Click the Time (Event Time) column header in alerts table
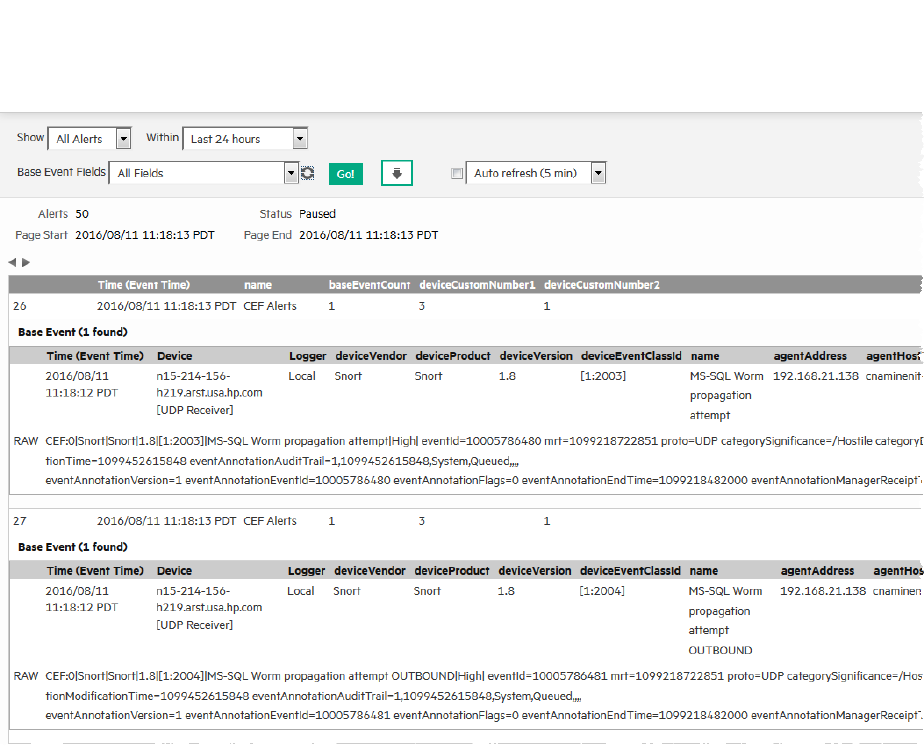The image size is (924, 746). tap(144, 285)
